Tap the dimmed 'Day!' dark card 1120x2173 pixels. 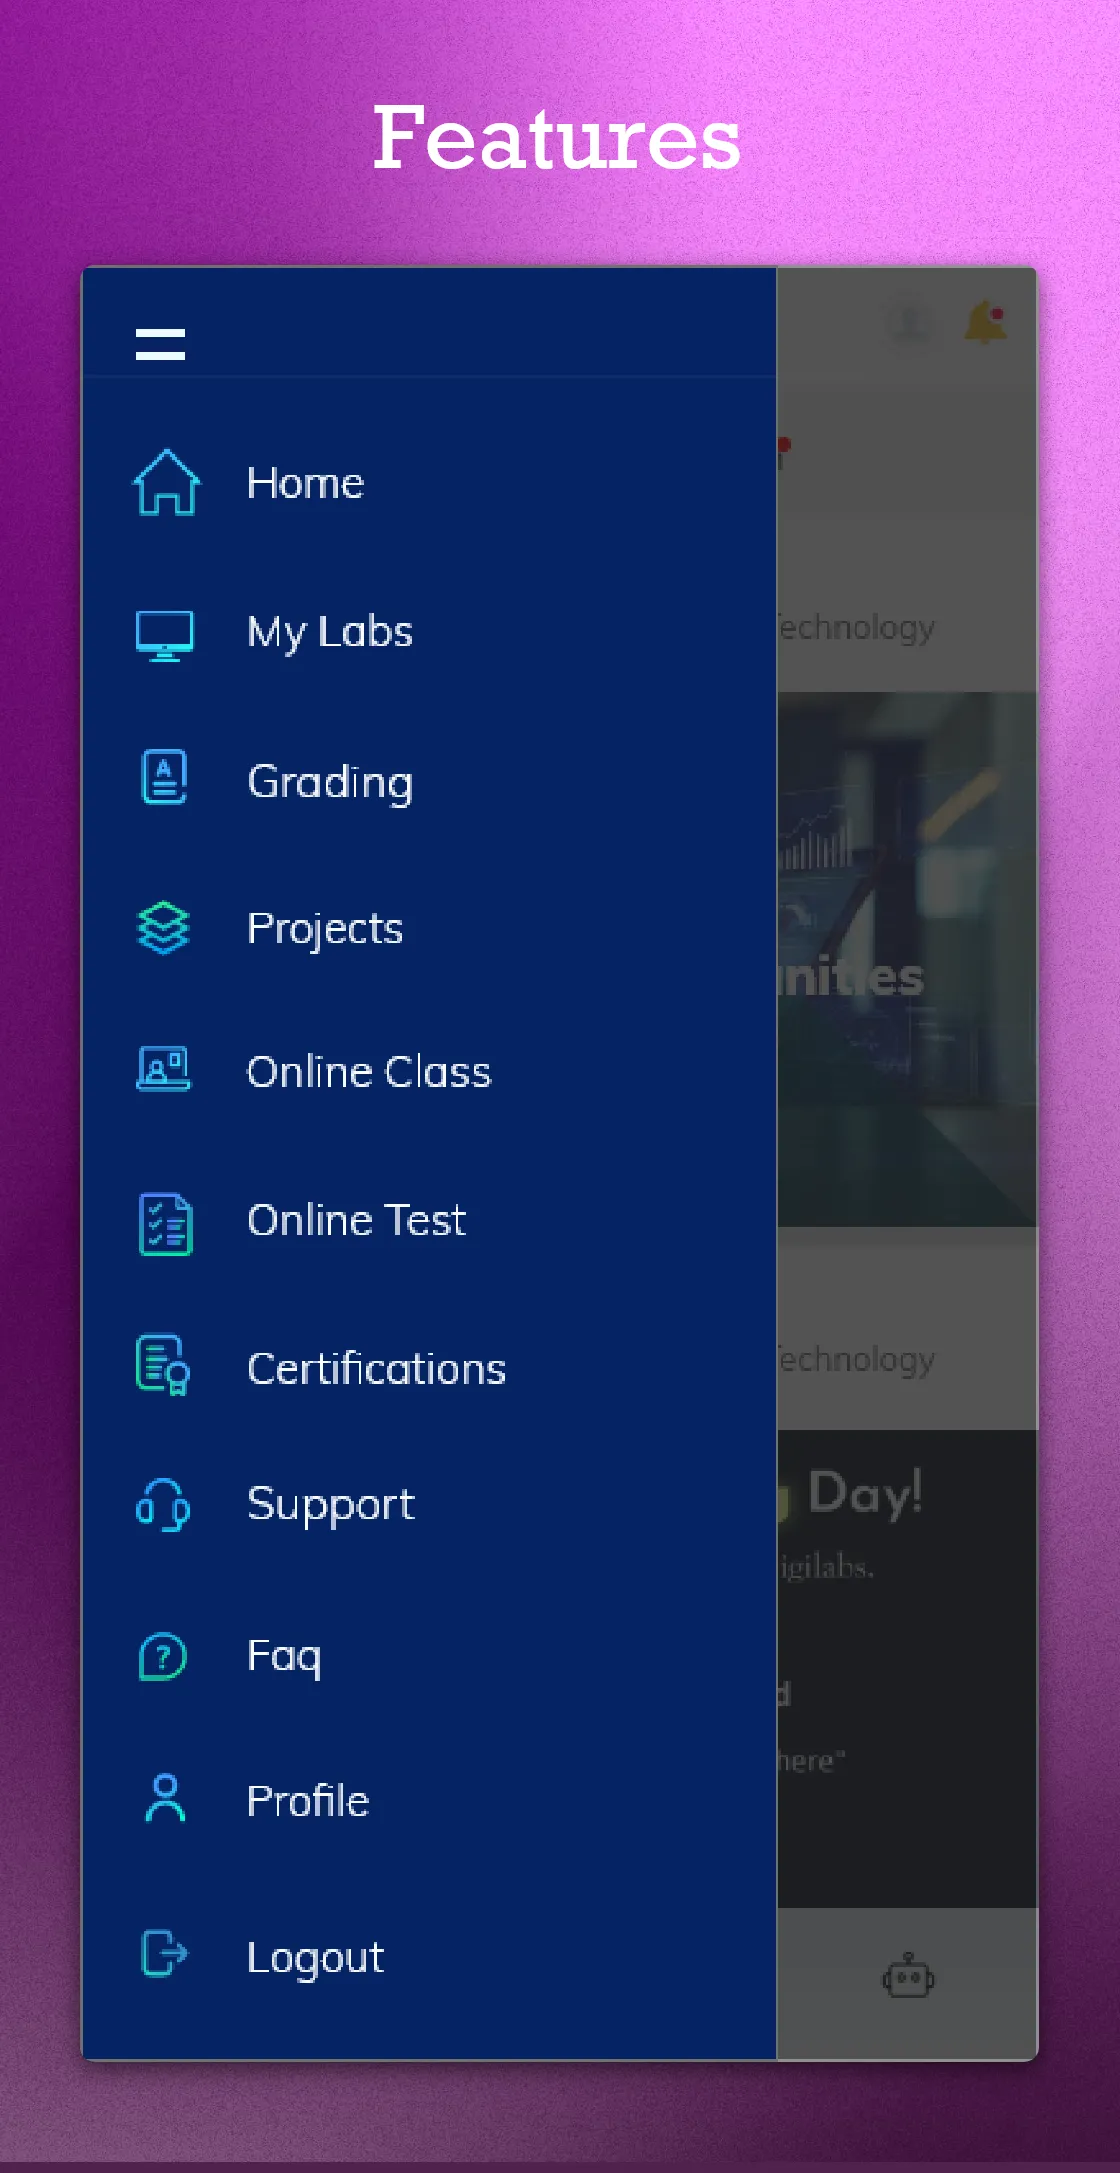907,1668
